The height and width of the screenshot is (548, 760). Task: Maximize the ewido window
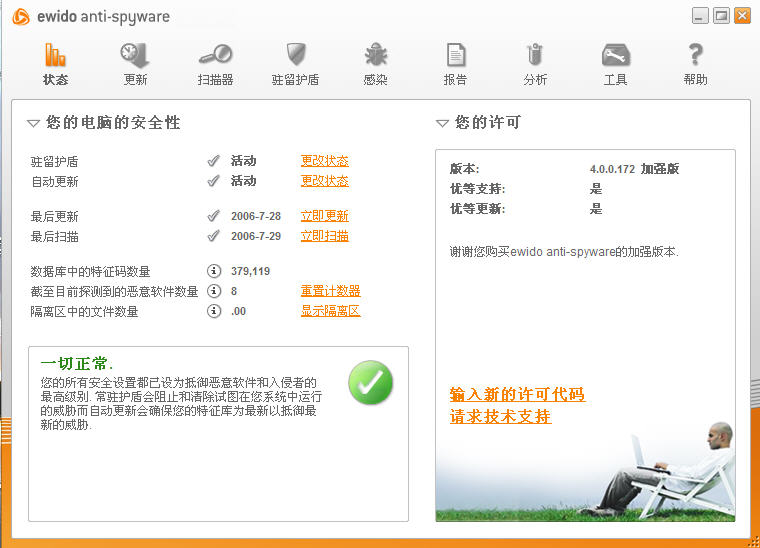pyautogui.click(x=721, y=16)
